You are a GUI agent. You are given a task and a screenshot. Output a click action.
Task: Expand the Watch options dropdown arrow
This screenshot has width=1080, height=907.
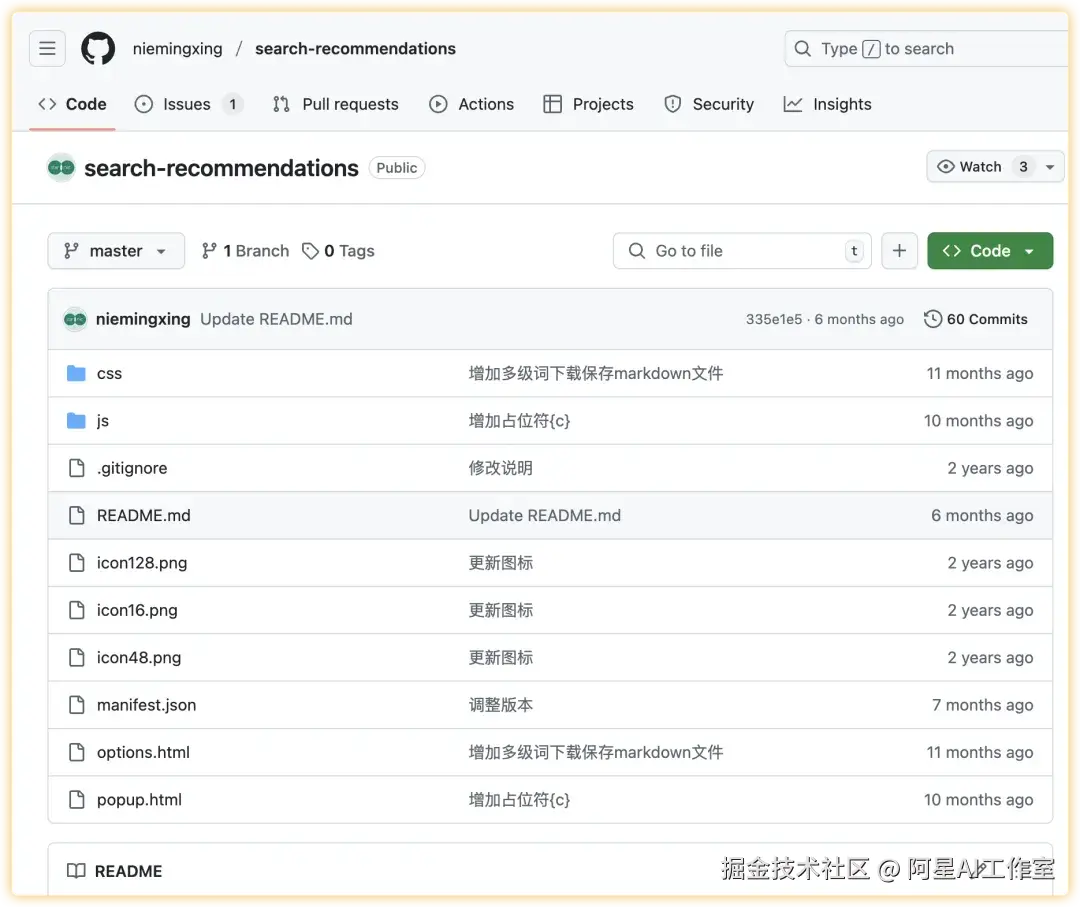1050,167
